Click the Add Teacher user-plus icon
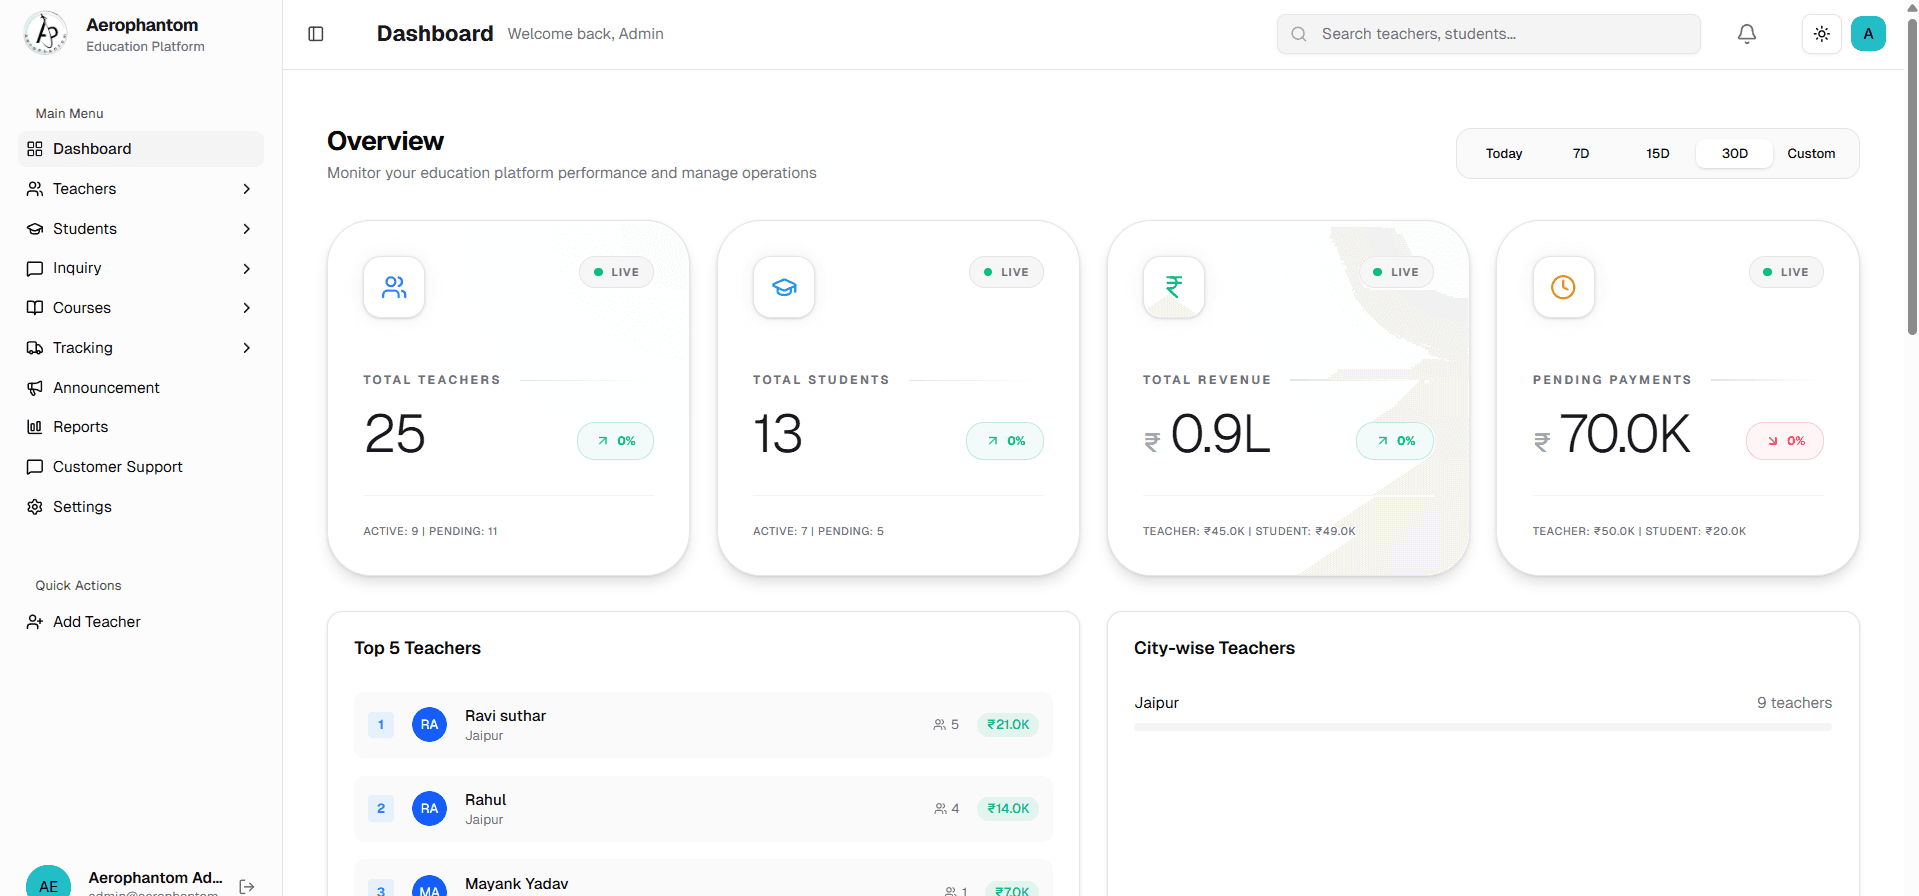The image size is (1919, 896). pos(35,622)
